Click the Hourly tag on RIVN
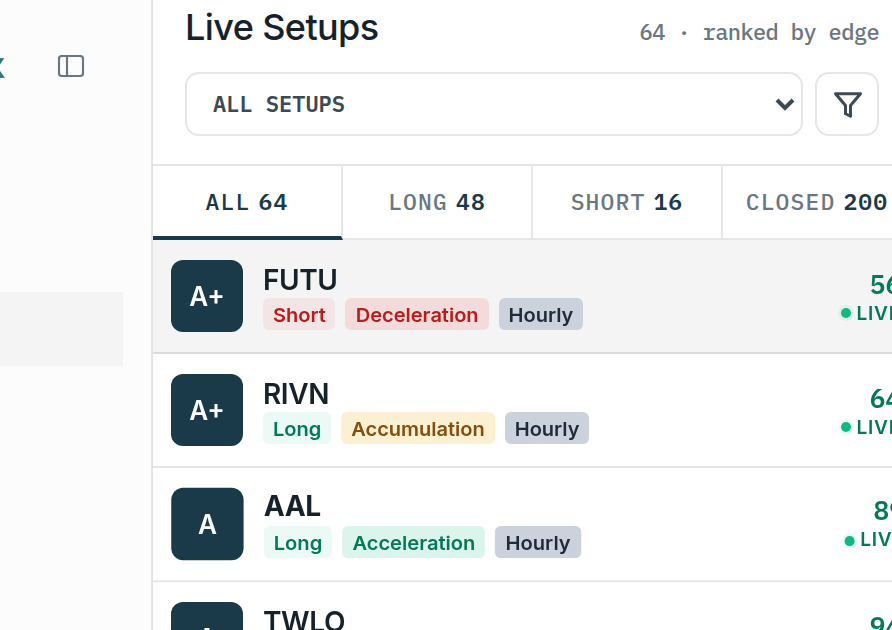 547,429
